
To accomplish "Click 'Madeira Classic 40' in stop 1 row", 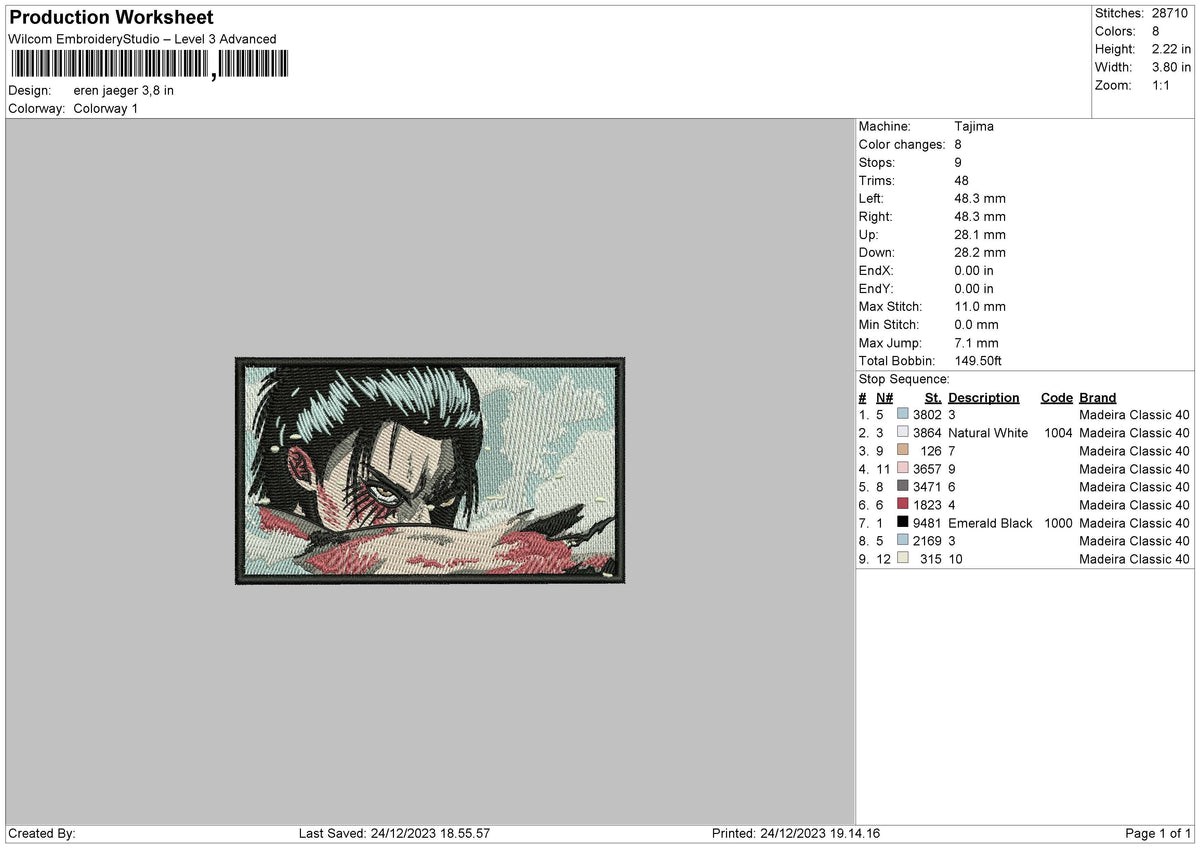I will tap(1135, 415).
